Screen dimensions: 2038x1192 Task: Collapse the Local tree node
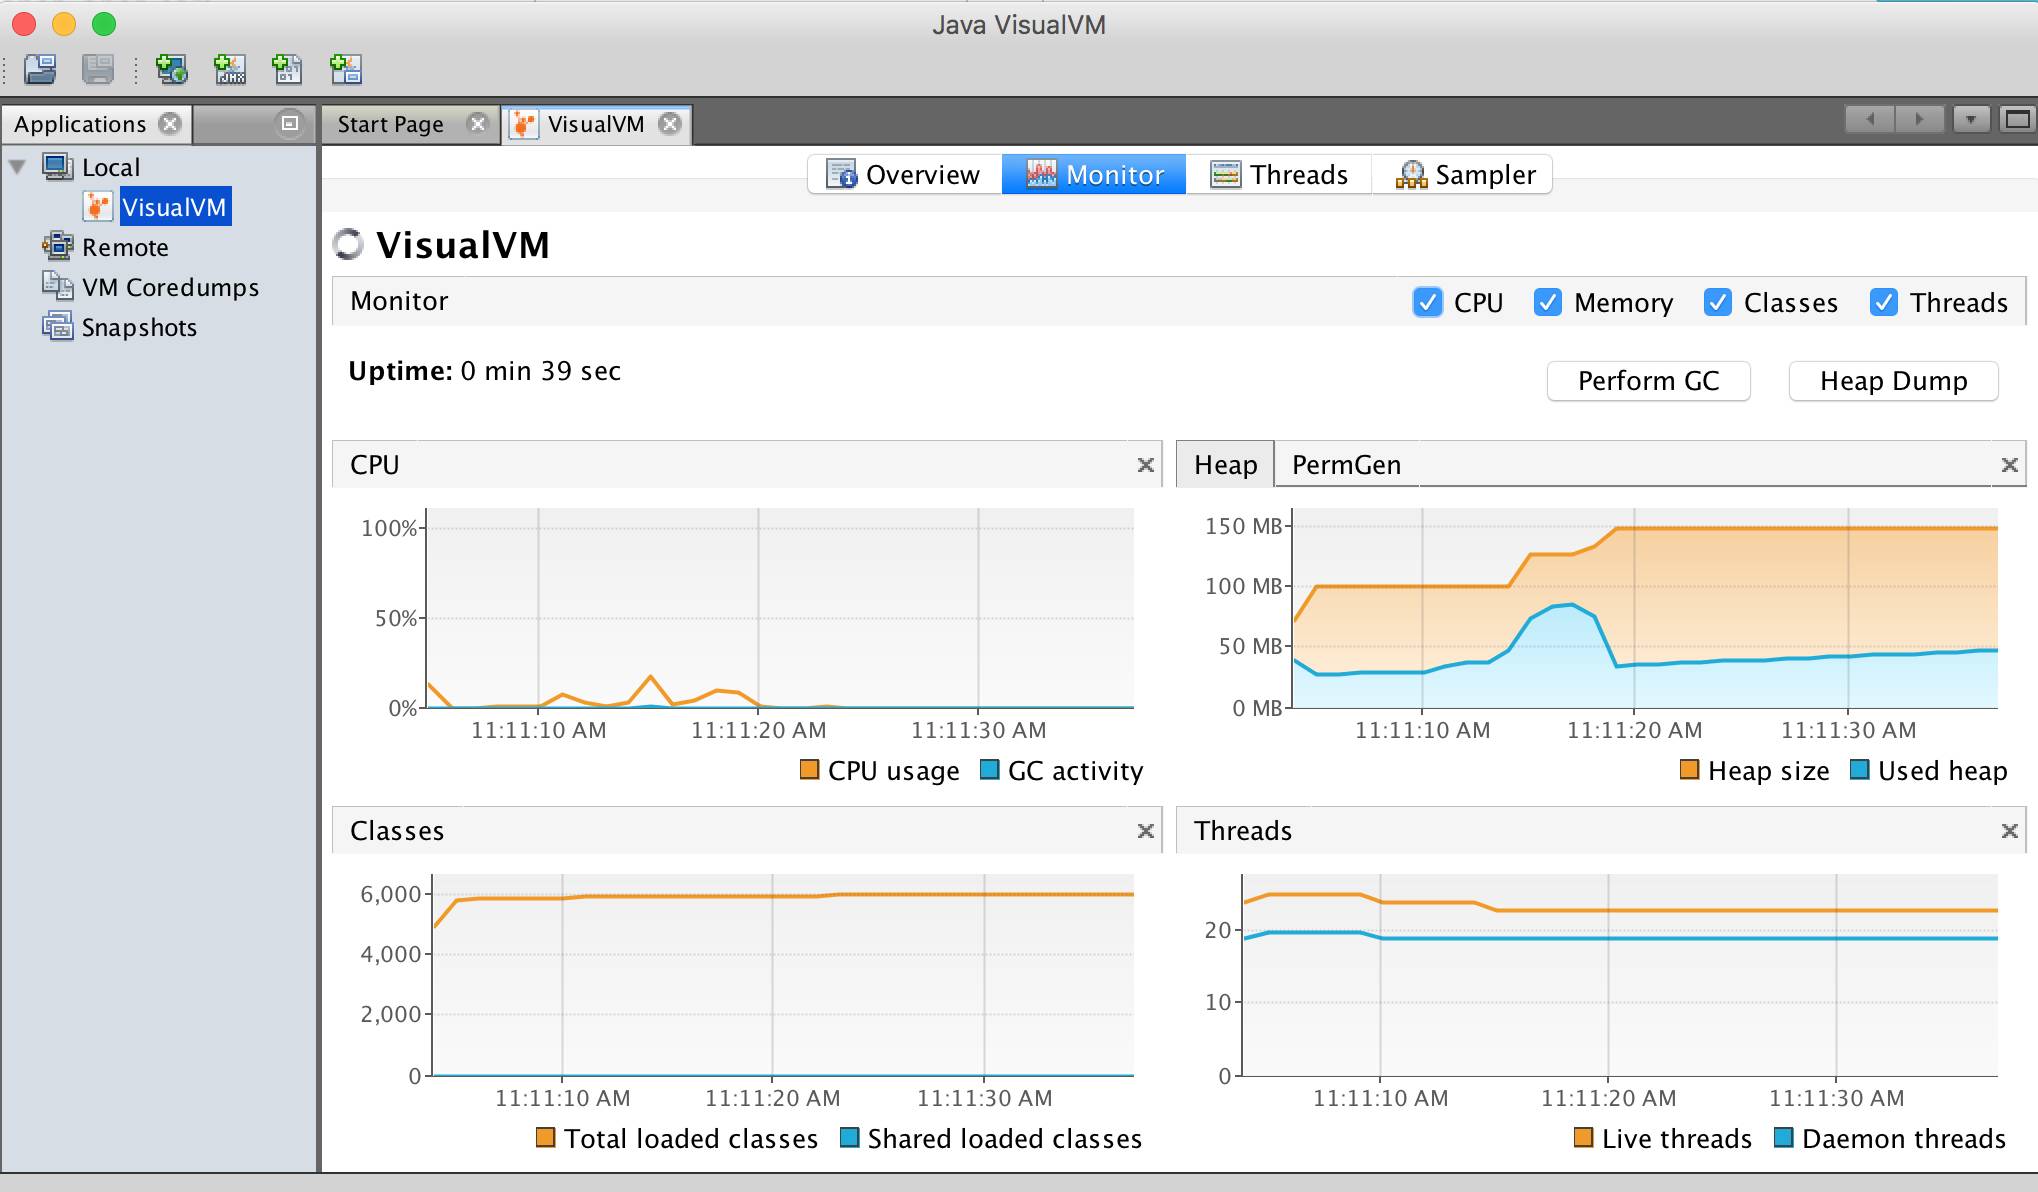click(17, 167)
